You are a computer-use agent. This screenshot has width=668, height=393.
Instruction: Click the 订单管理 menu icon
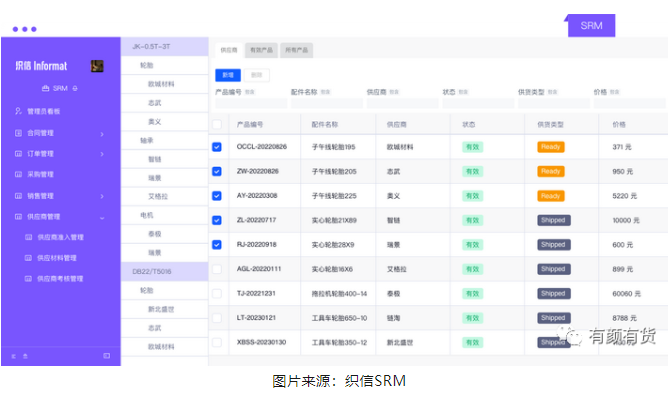18,154
